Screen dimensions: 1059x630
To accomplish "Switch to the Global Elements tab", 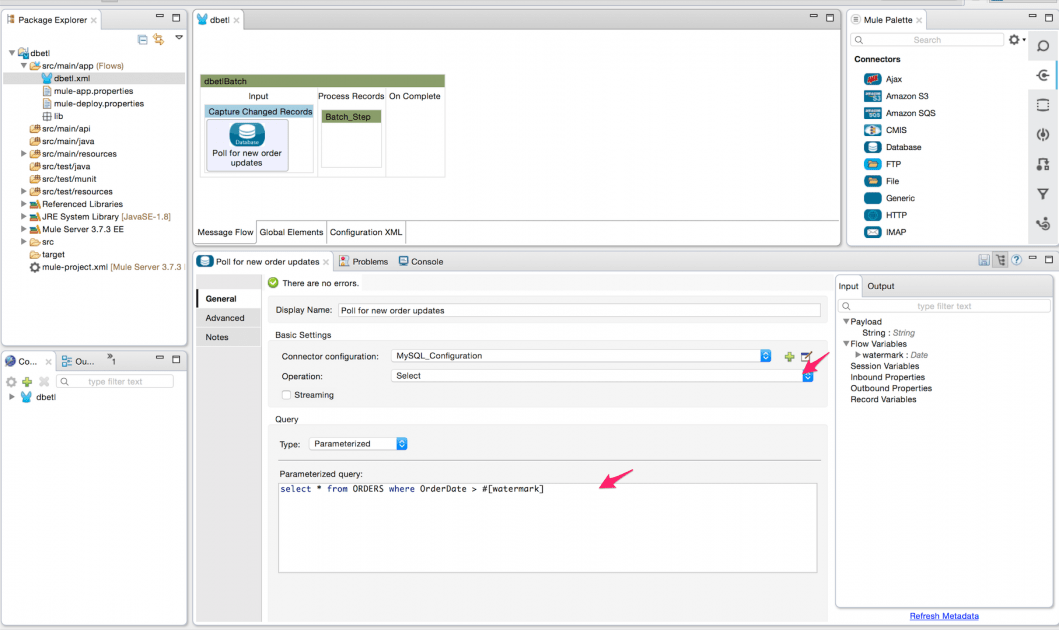I will (x=290, y=231).
